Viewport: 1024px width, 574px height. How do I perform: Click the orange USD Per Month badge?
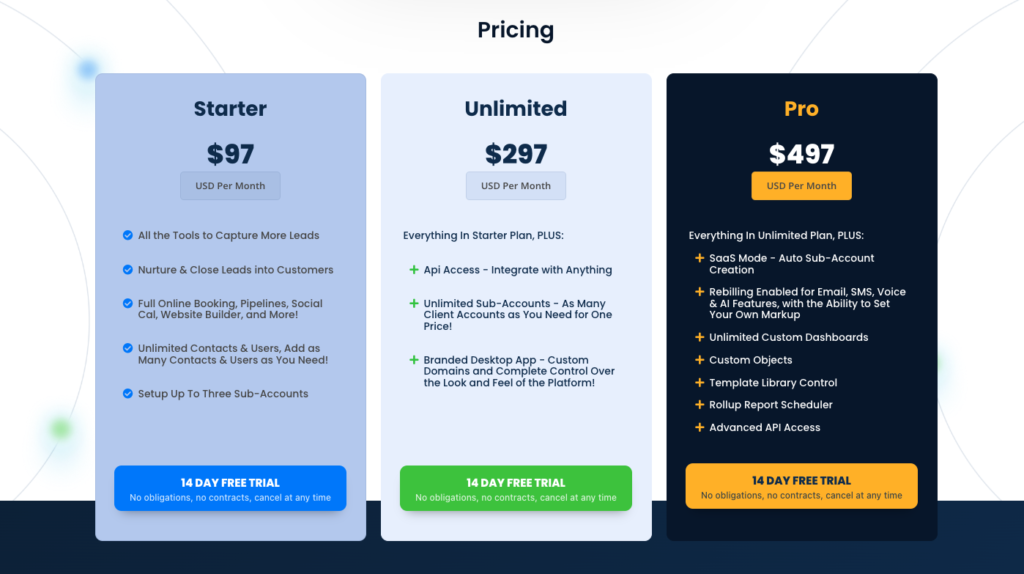tap(801, 185)
